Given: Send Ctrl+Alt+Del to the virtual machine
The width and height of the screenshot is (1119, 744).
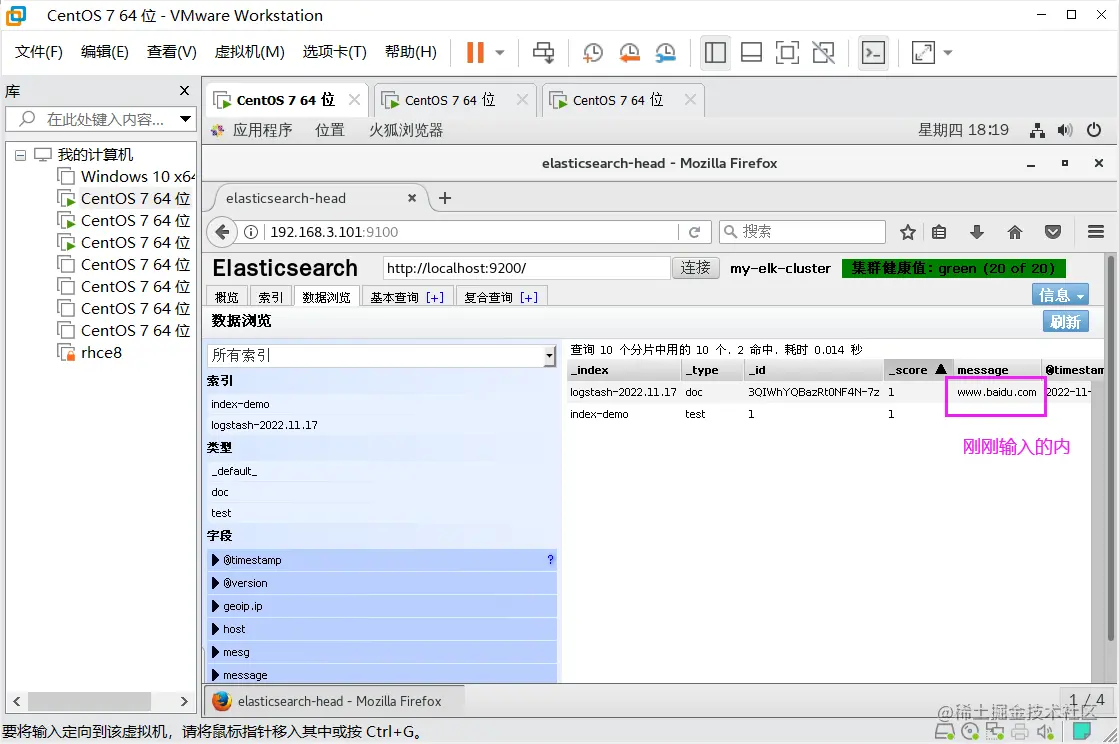Looking at the screenshot, I should coord(543,52).
